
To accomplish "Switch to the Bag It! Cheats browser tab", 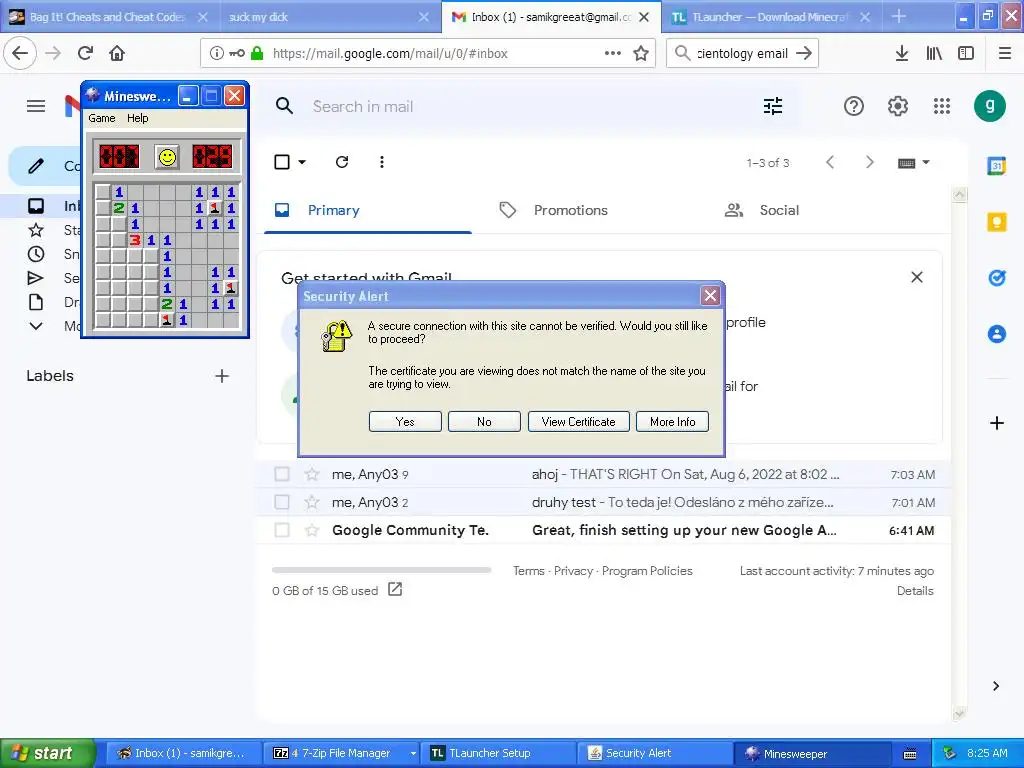I will 108,17.
